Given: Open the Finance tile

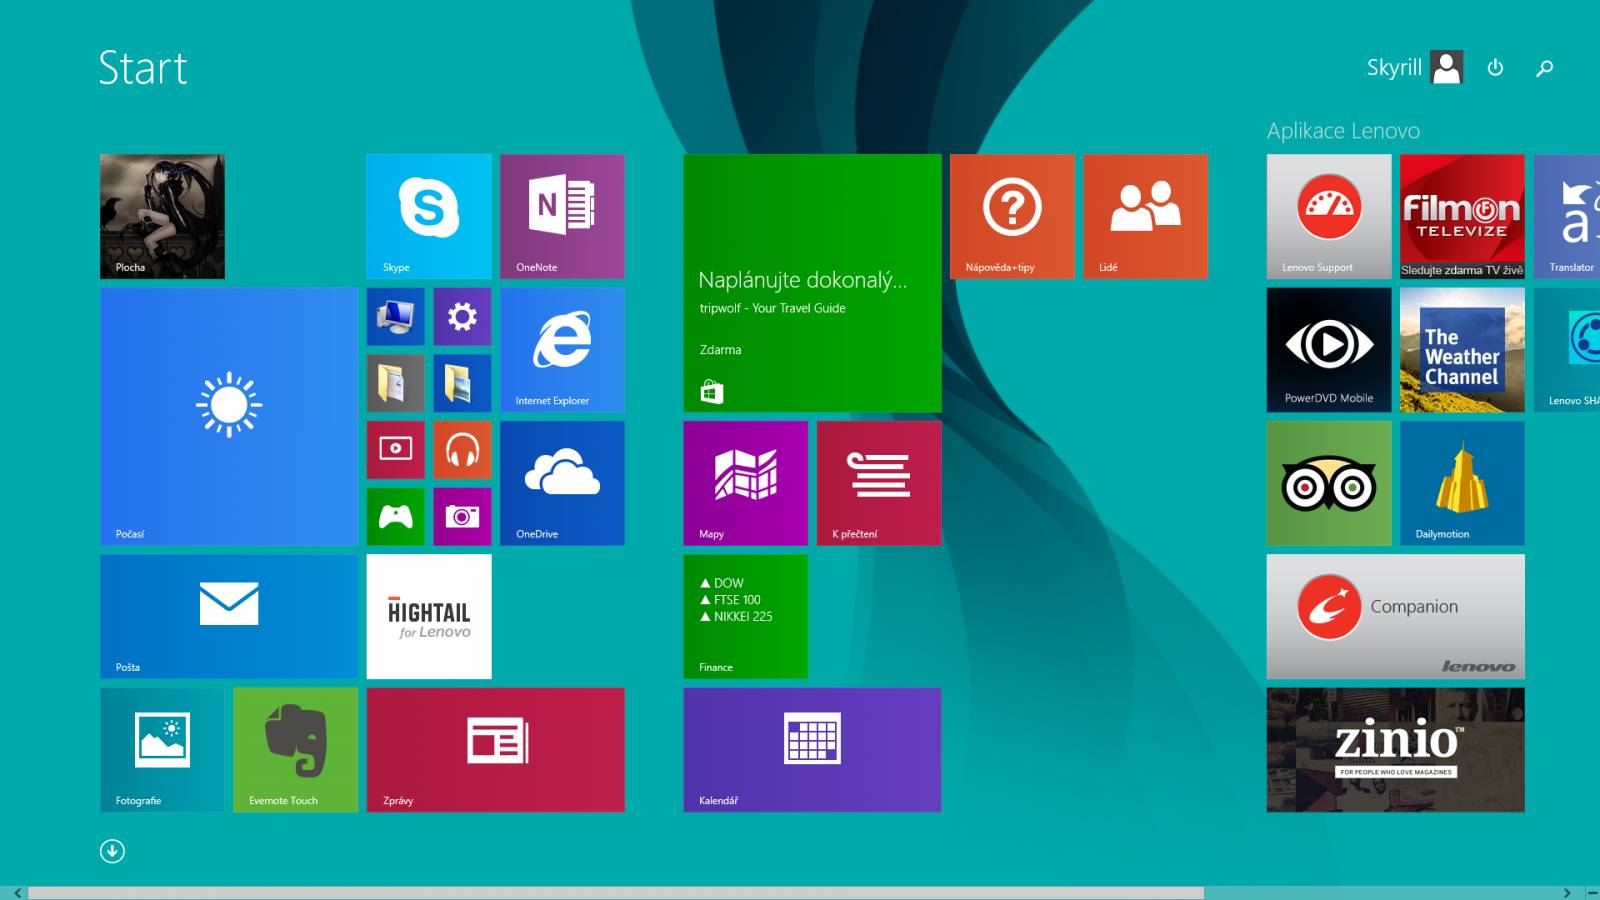Looking at the screenshot, I should point(746,616).
